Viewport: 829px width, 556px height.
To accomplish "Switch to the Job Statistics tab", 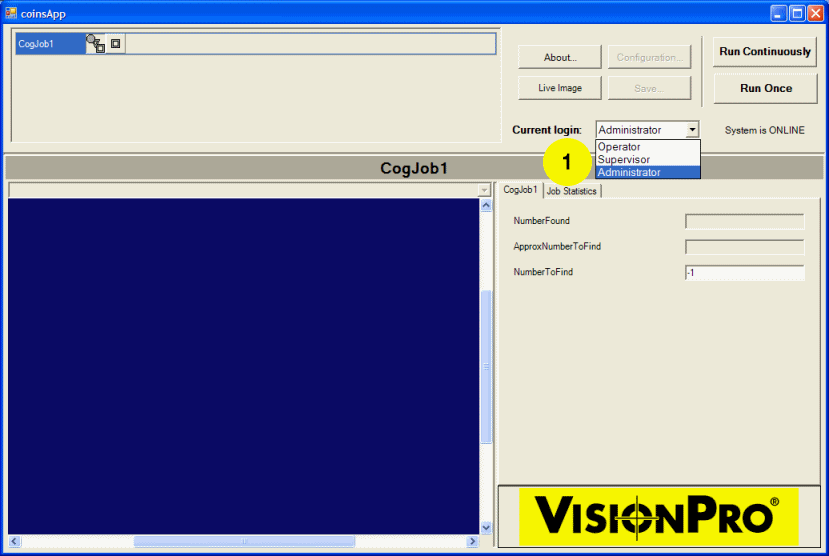I will 571,191.
